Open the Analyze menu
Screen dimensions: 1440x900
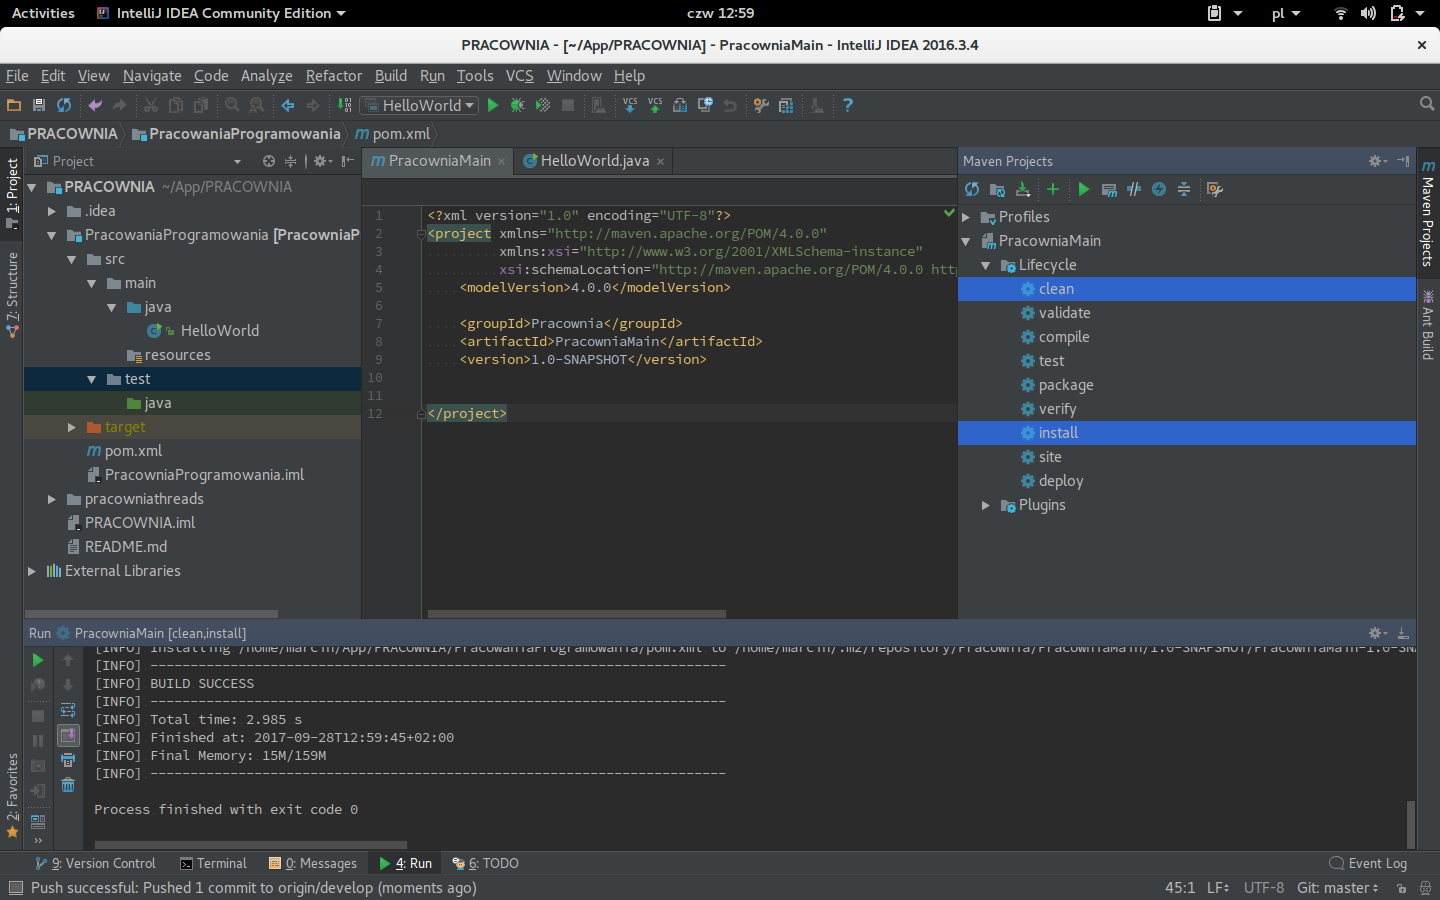[267, 76]
